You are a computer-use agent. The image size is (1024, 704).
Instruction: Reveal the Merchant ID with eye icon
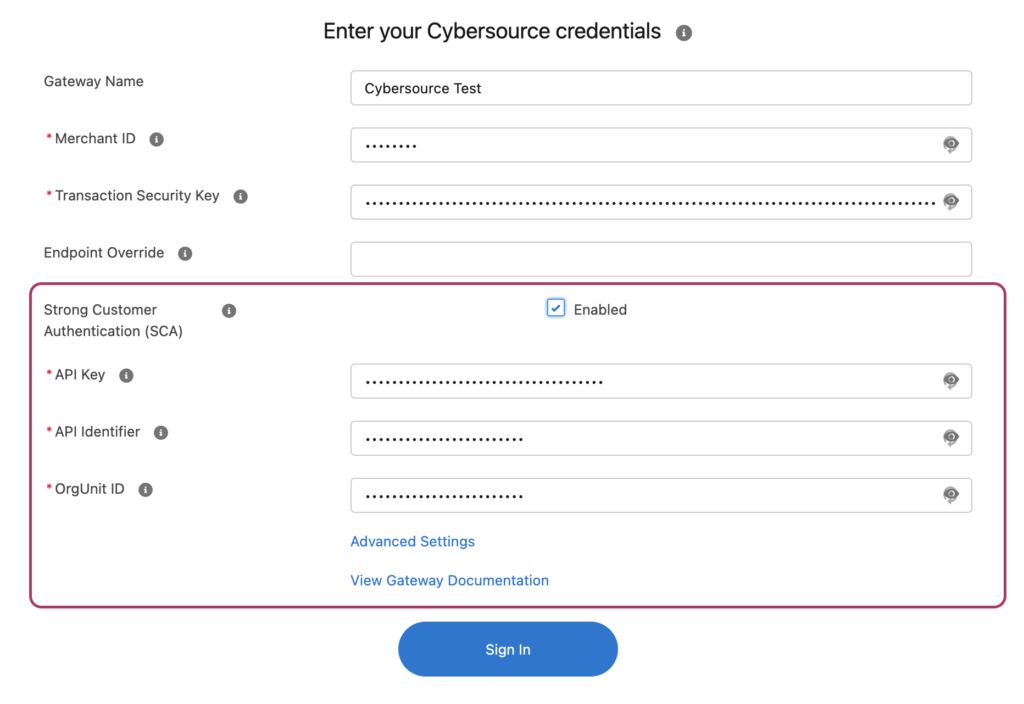[951, 144]
